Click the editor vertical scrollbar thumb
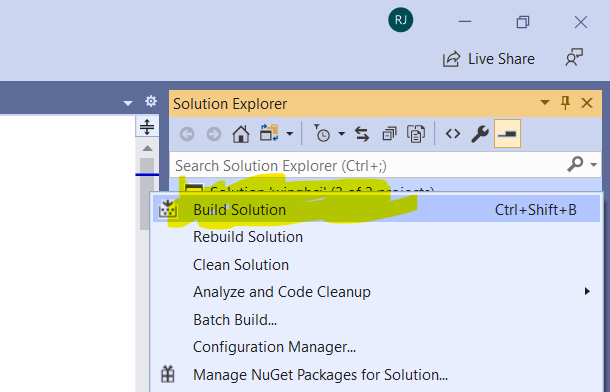The height and width of the screenshot is (392, 610). pos(147,194)
